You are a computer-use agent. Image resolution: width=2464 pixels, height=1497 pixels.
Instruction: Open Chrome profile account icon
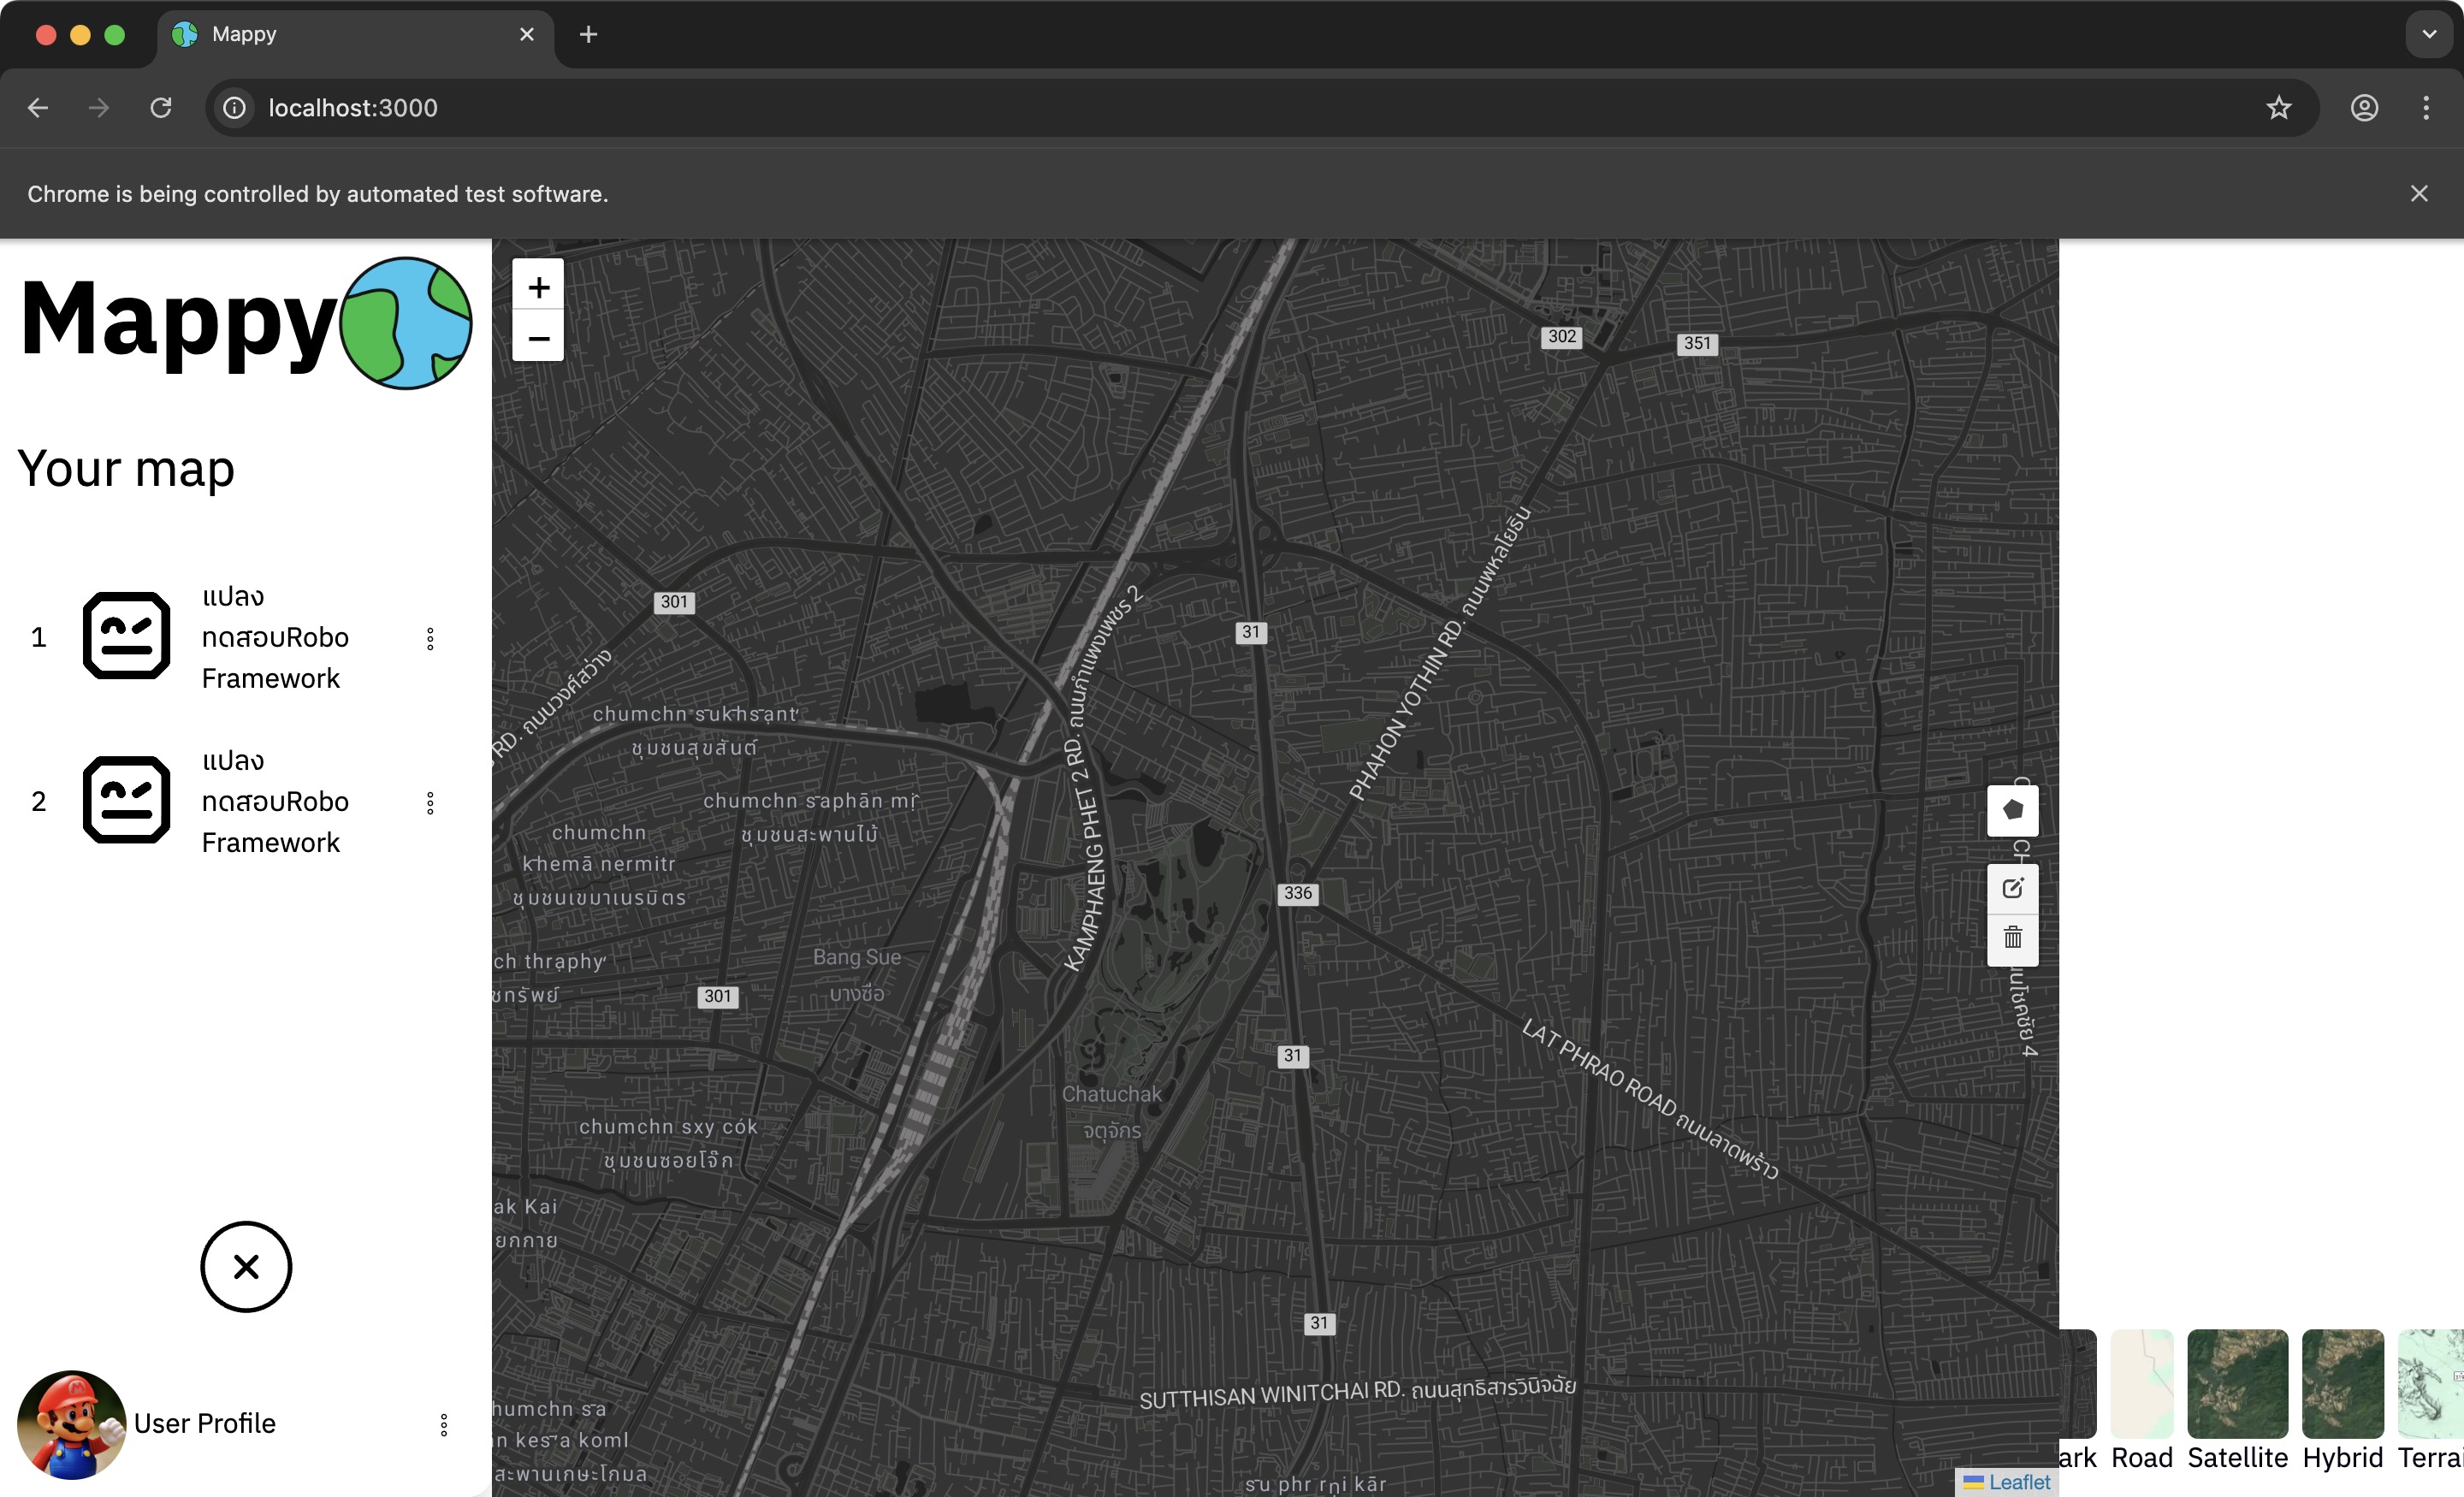click(2364, 108)
